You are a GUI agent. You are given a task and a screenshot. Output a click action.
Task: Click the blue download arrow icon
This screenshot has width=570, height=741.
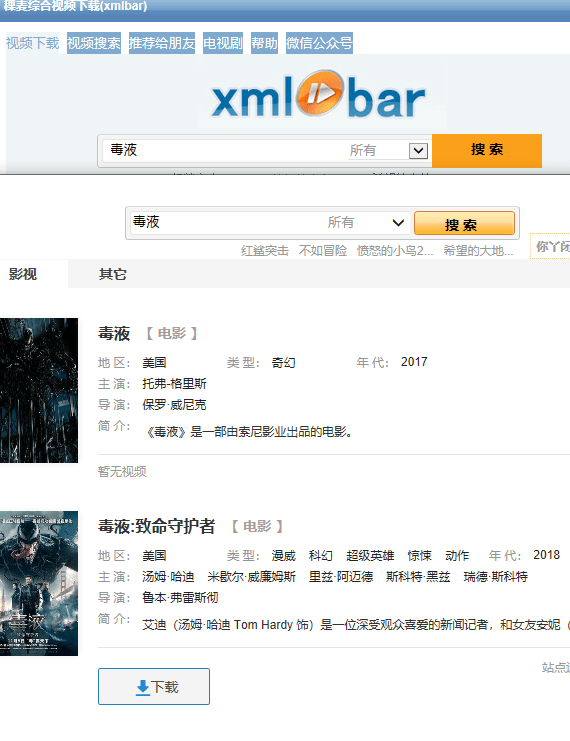143,688
